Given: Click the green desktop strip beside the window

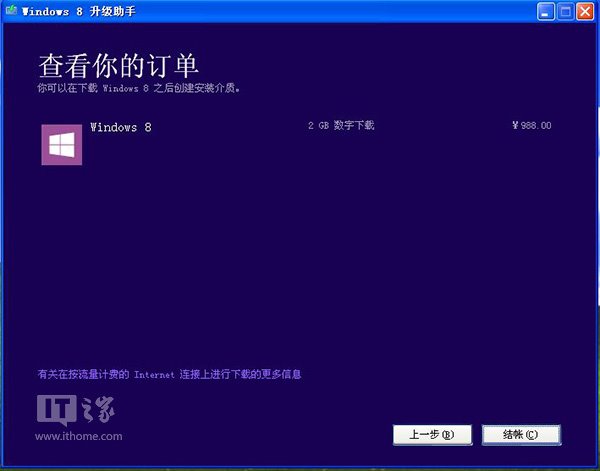Looking at the screenshot, I should (596, 250).
